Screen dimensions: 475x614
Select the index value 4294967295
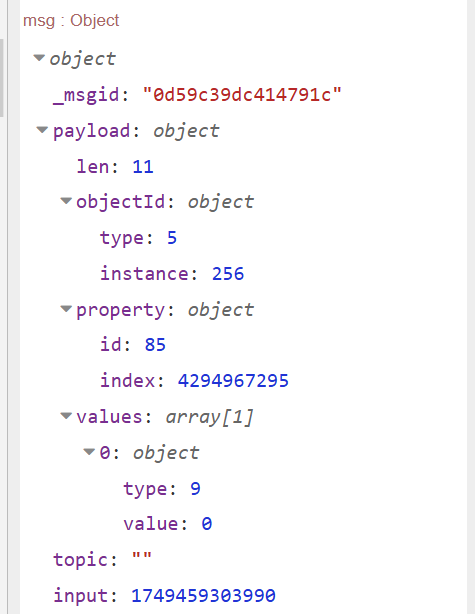(x=233, y=381)
